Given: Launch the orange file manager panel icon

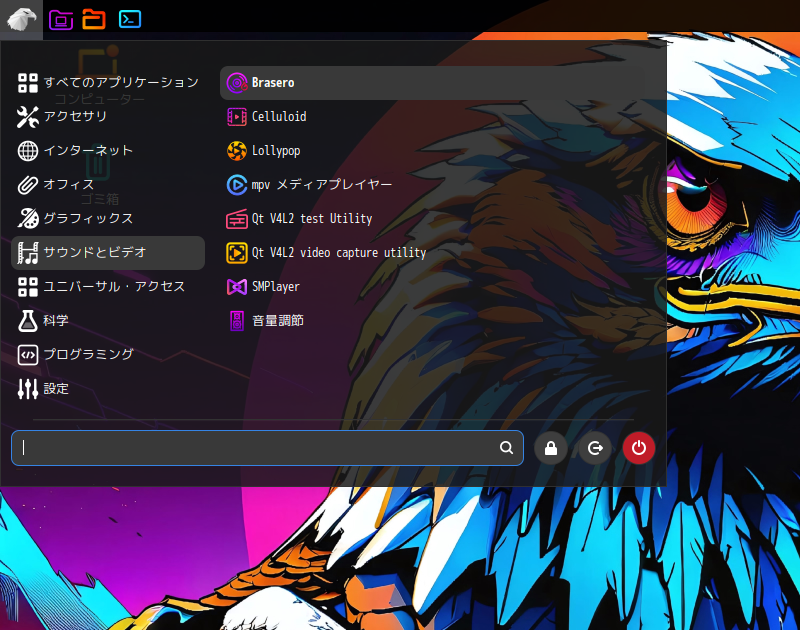Looking at the screenshot, I should tap(94, 19).
